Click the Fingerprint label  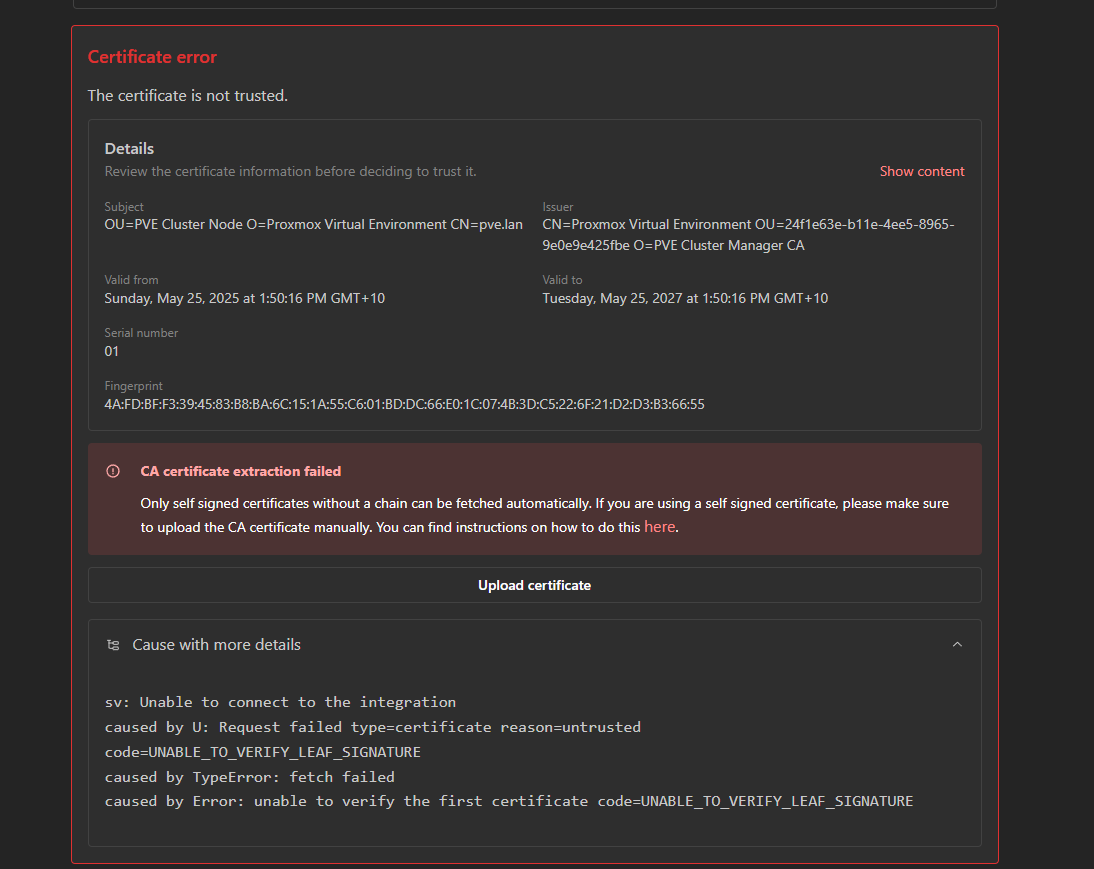[x=133, y=386]
